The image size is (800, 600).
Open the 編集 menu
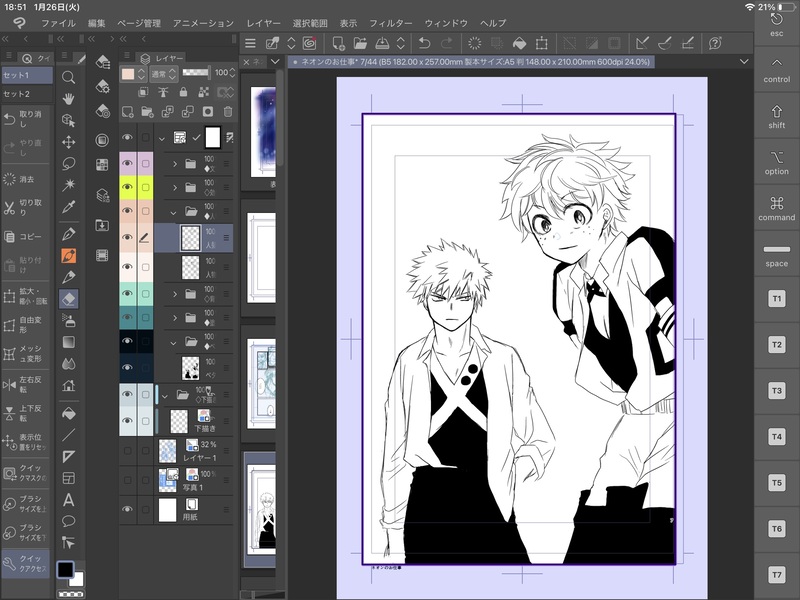point(96,23)
